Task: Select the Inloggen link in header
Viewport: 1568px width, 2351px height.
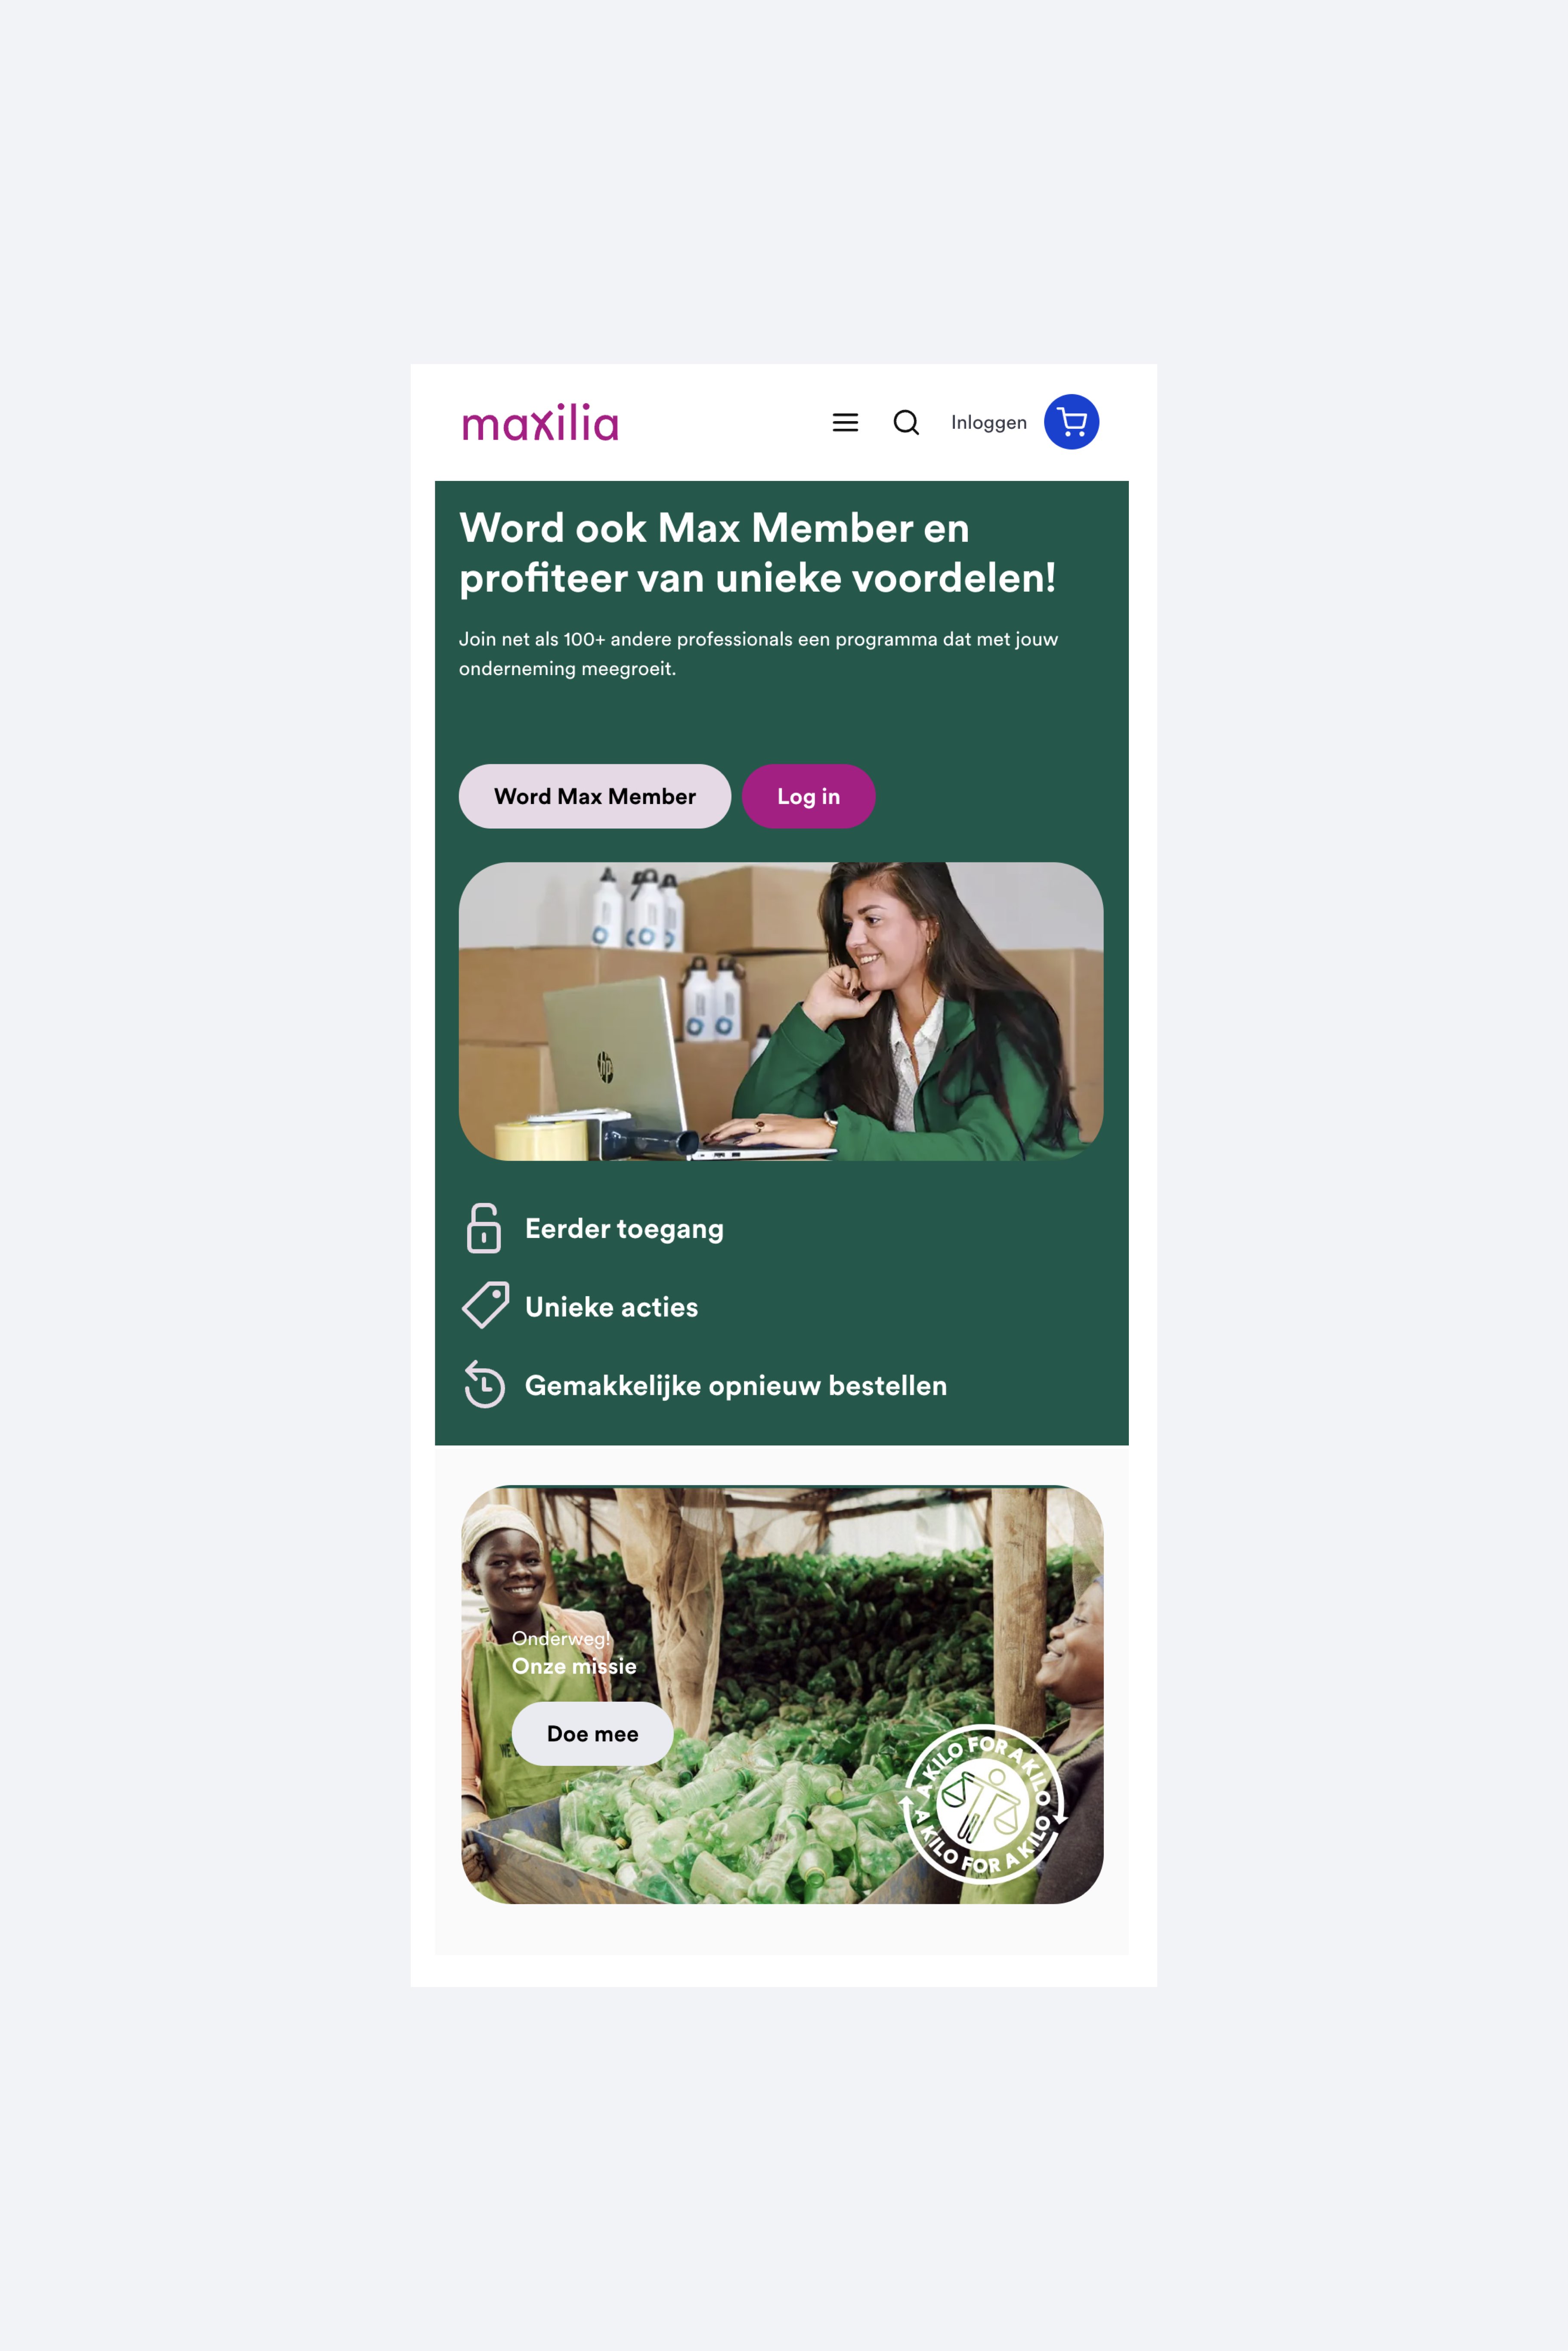Action: click(x=988, y=422)
